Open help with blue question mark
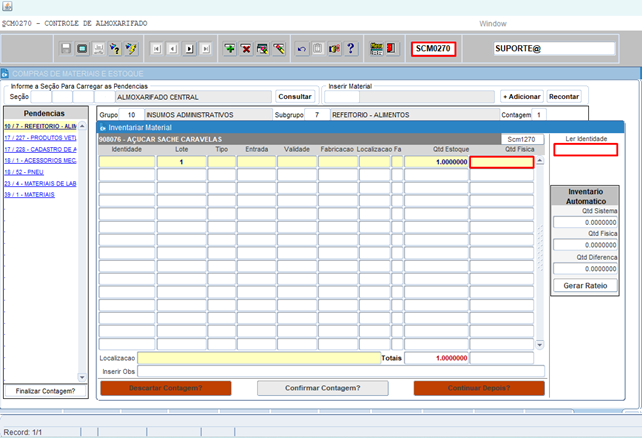This screenshot has height=438, width=642. click(350, 49)
